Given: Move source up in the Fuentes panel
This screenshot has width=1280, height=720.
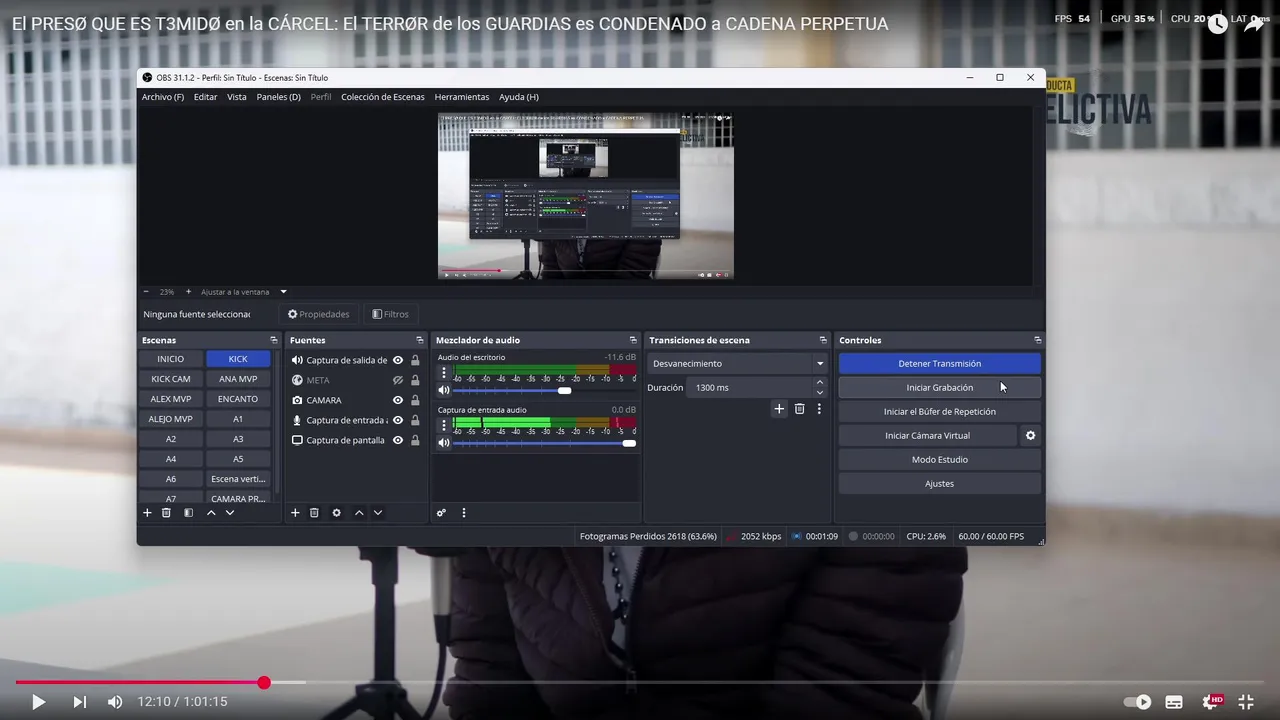Looking at the screenshot, I should pyautogui.click(x=359, y=513).
